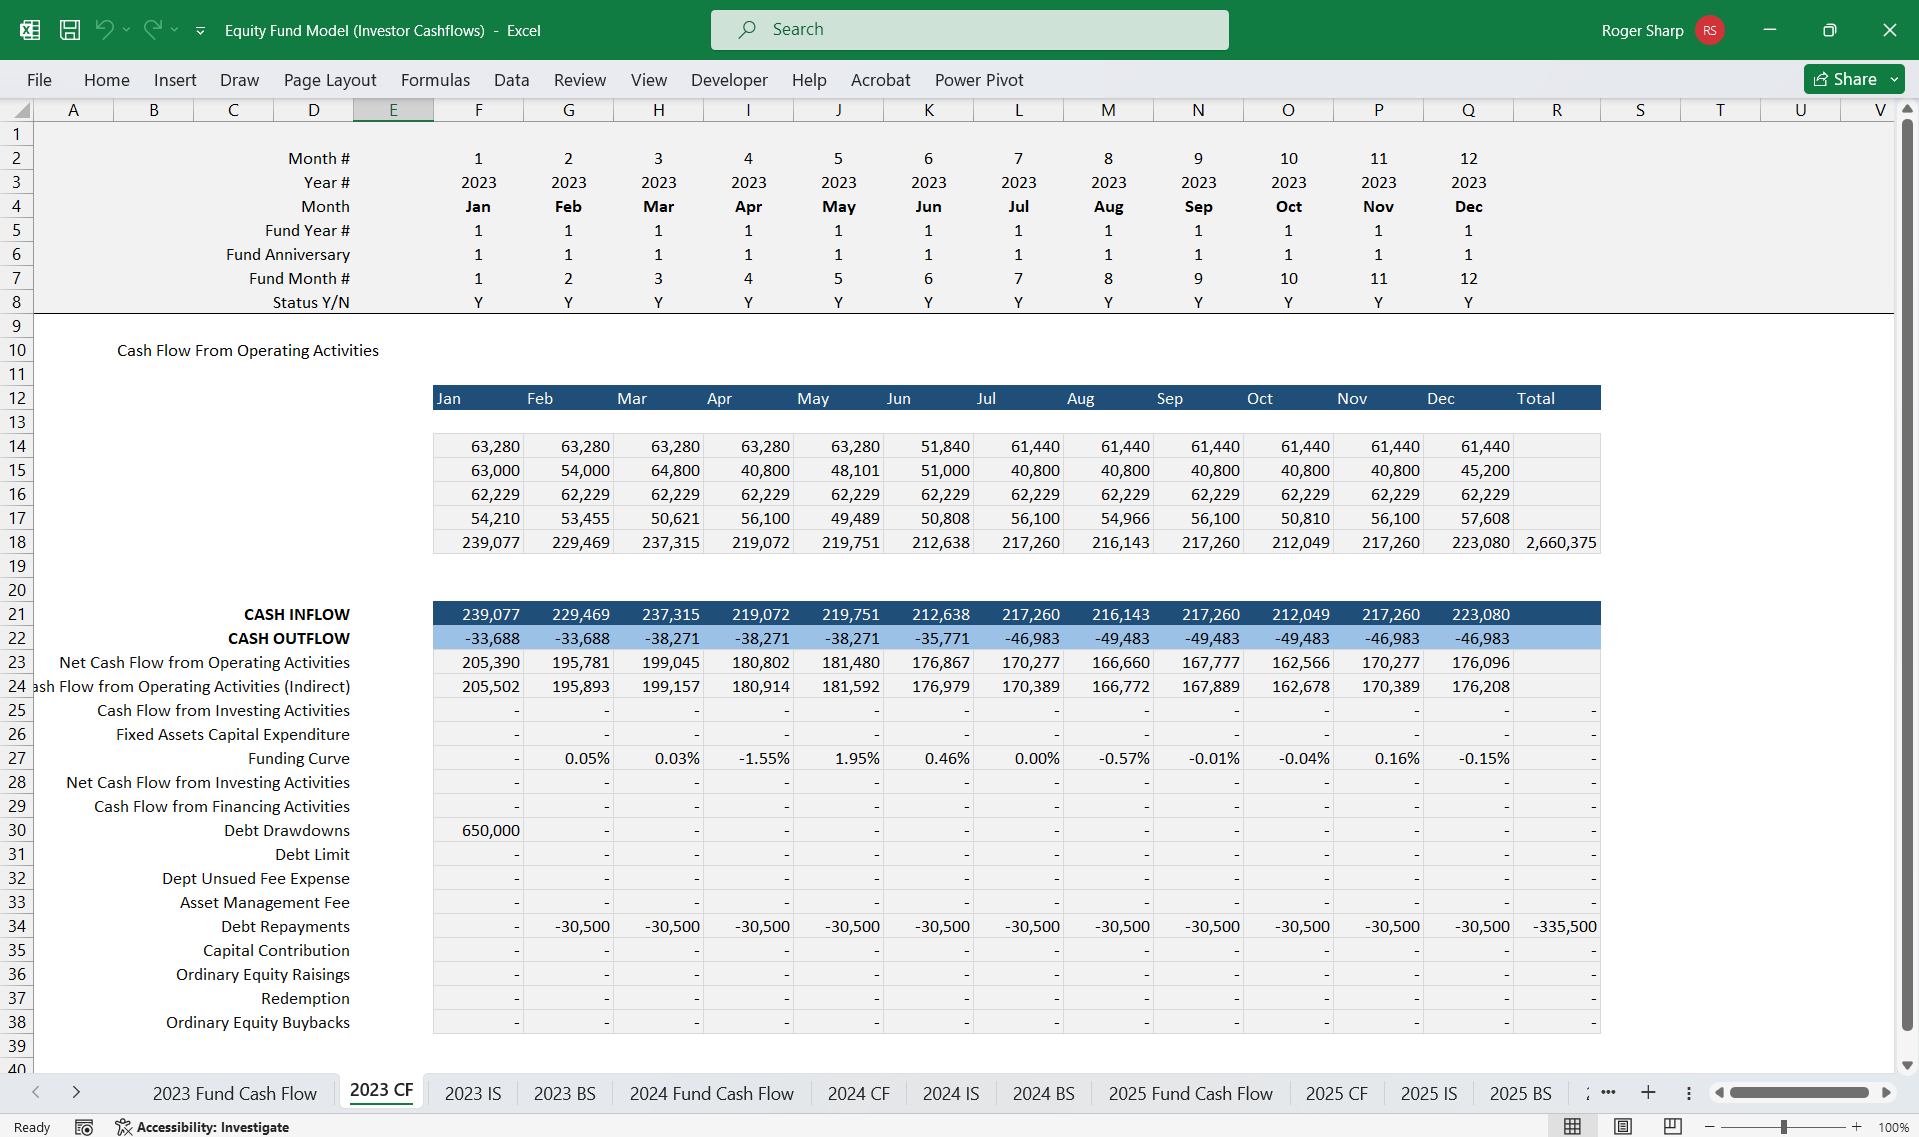Switch to the 2025 IS sheet tab
Viewport: 1919px width, 1137px height.
click(1429, 1093)
